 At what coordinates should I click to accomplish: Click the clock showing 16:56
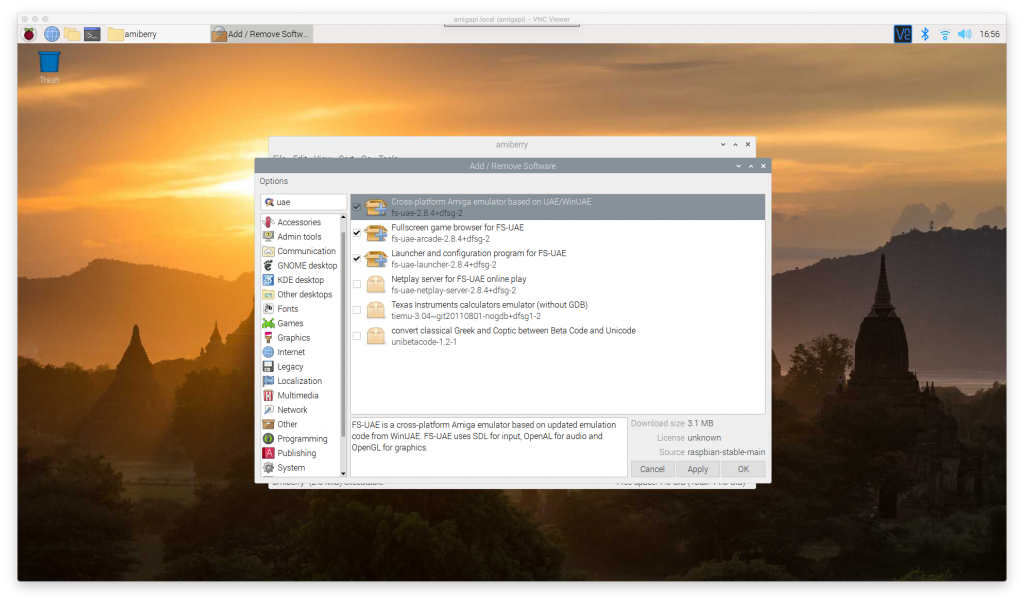coord(989,34)
